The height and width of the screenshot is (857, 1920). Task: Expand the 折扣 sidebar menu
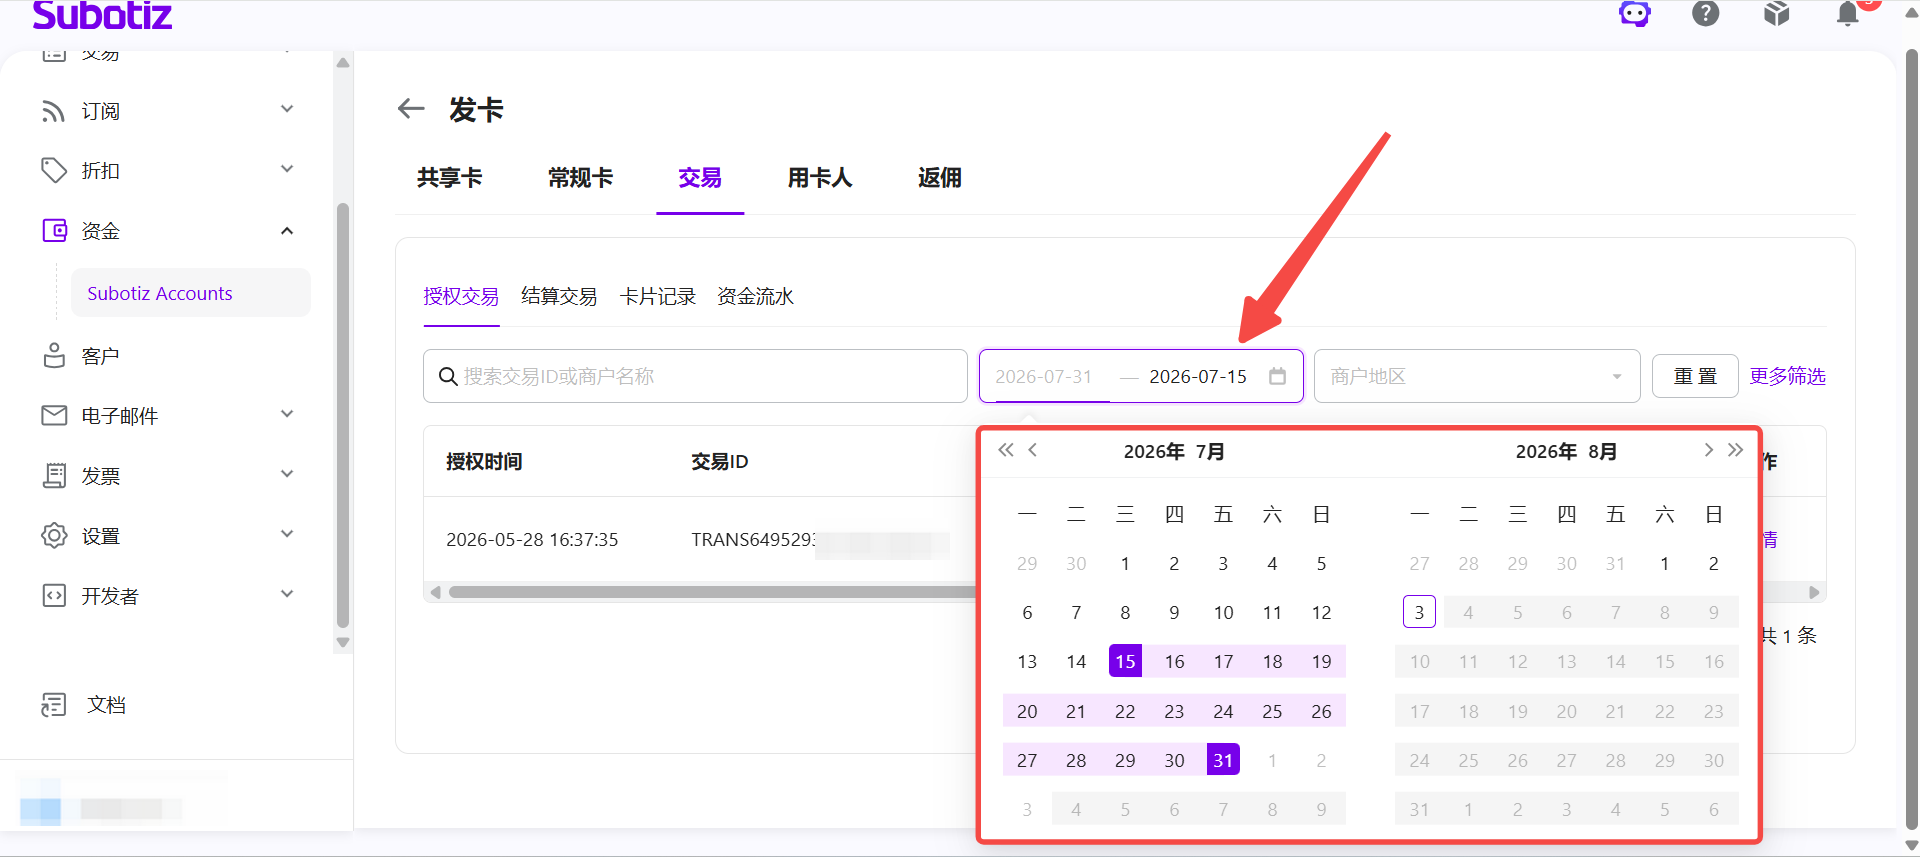pos(287,169)
